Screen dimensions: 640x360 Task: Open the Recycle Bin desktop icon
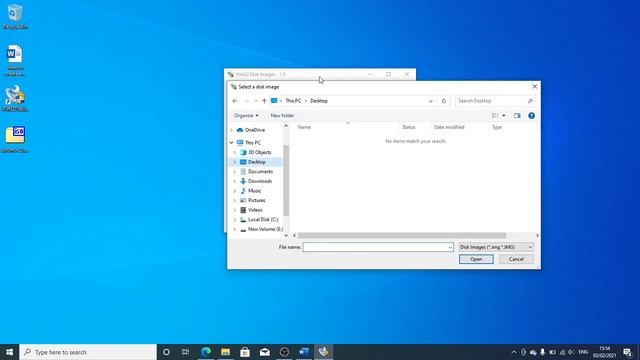pos(15,16)
